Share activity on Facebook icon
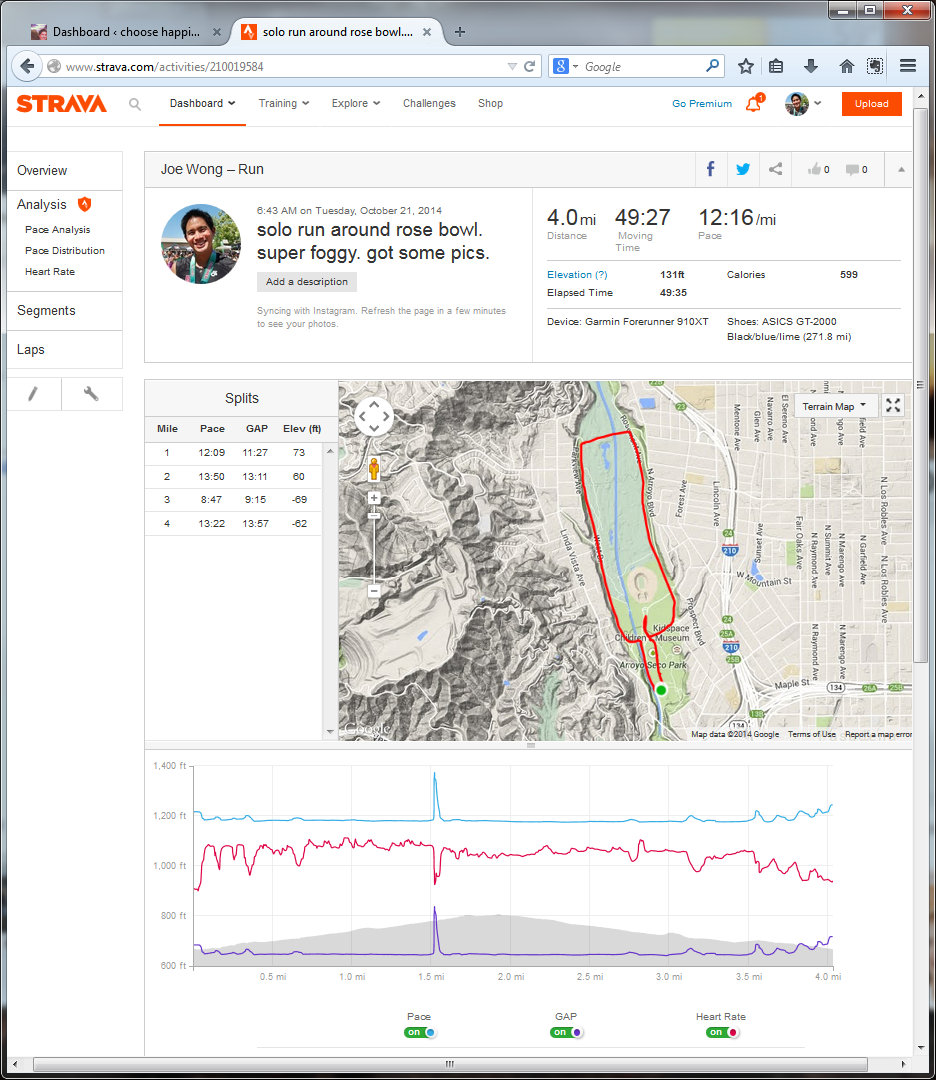Viewport: 936px width, 1080px height. click(711, 169)
